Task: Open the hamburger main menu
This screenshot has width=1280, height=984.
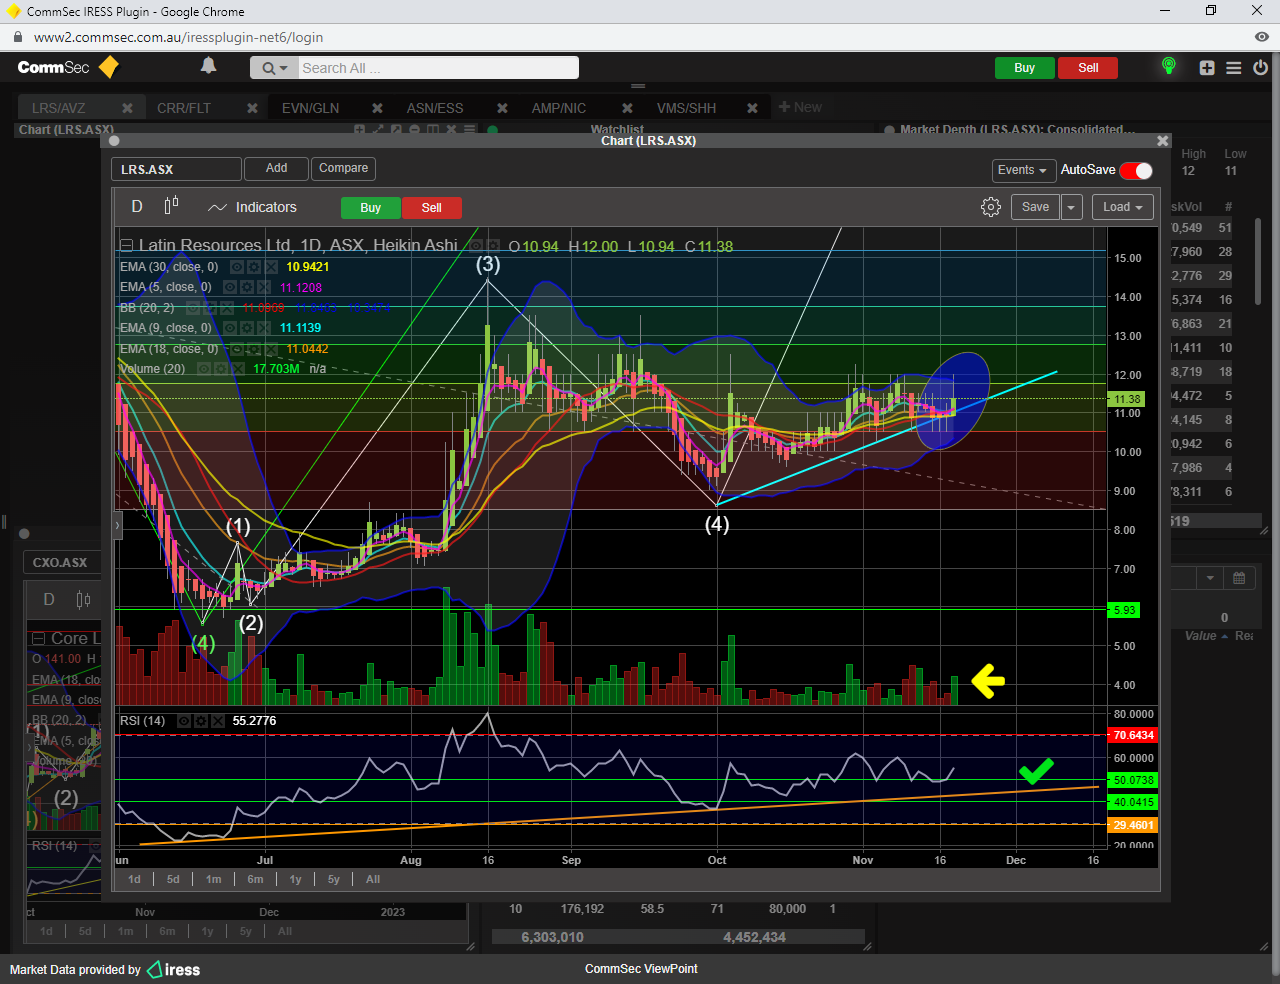Action: pos(1234,68)
